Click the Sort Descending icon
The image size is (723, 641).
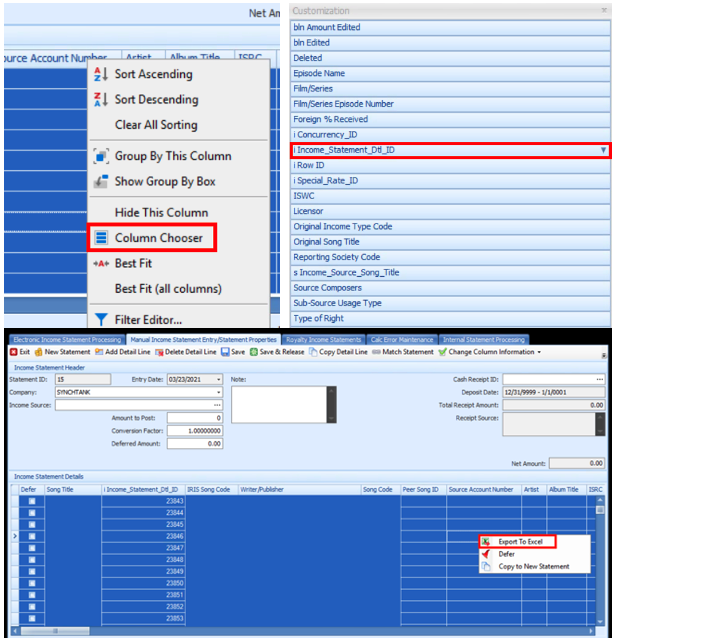click(99, 100)
